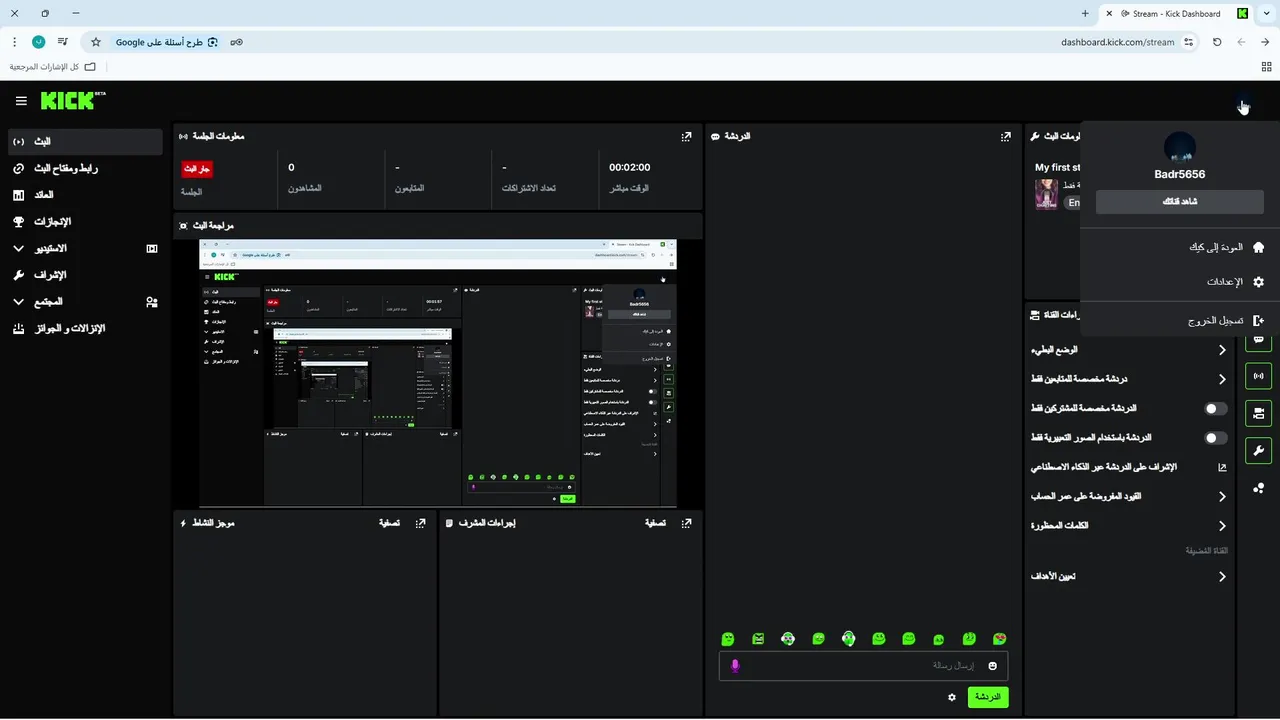Viewport: 1280px width, 720px height.
Task: Reload the page in browser toolbar
Action: click(x=1217, y=42)
